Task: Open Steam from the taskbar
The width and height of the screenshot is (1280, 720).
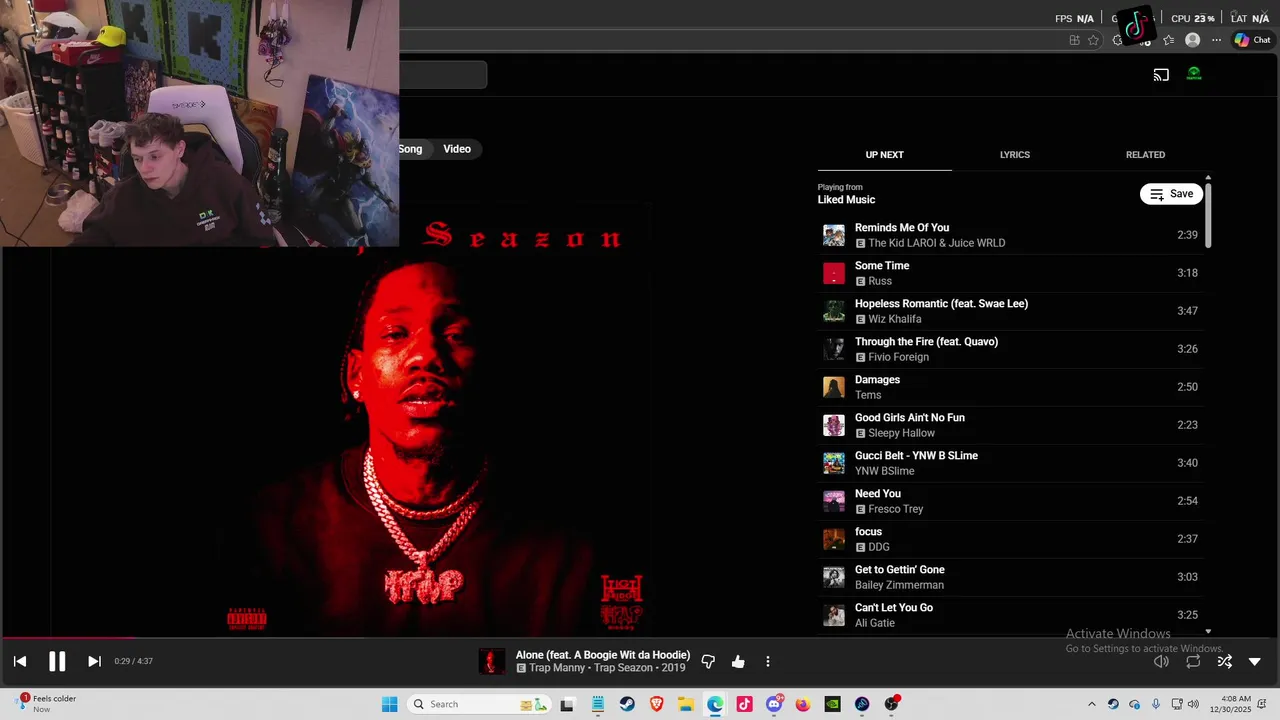Action: [x=627, y=704]
